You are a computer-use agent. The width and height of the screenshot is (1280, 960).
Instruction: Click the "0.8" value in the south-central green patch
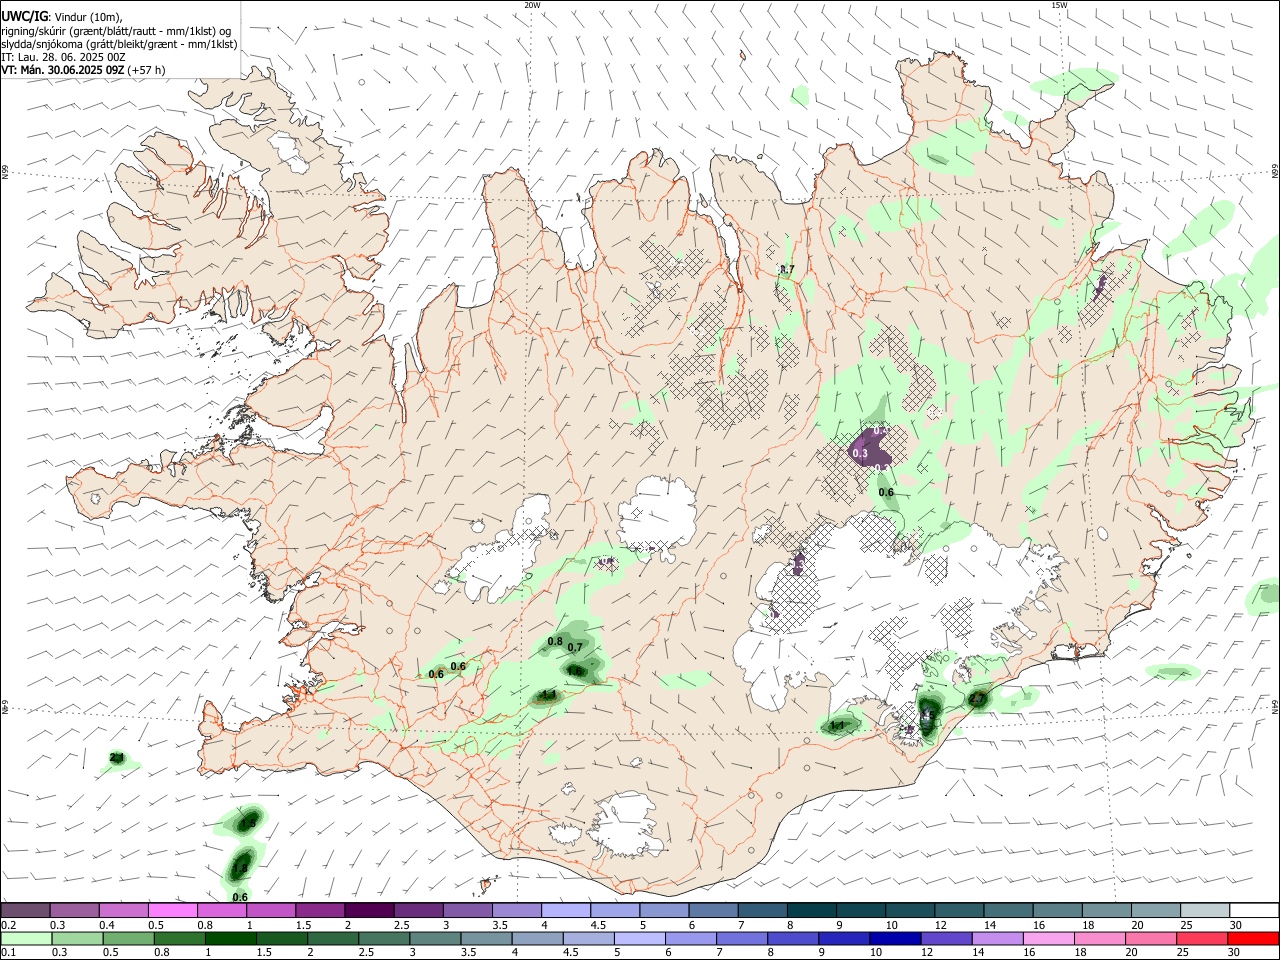point(555,641)
